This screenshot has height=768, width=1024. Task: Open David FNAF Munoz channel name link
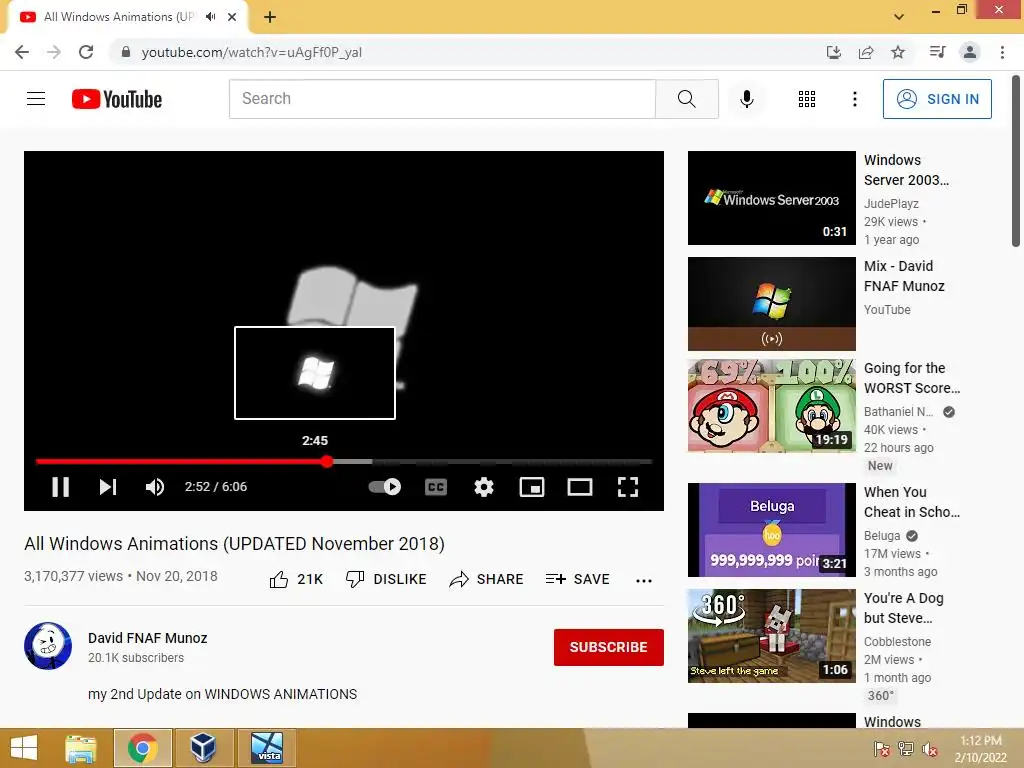(x=148, y=638)
